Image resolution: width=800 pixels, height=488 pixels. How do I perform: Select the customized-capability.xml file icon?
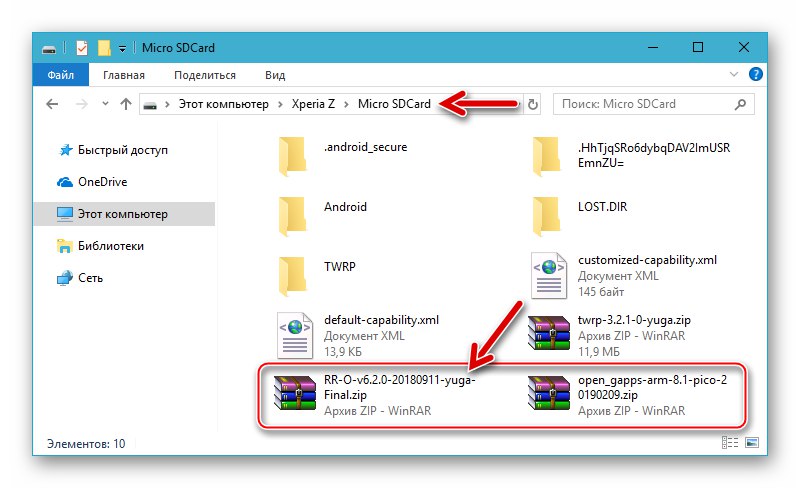click(x=548, y=276)
